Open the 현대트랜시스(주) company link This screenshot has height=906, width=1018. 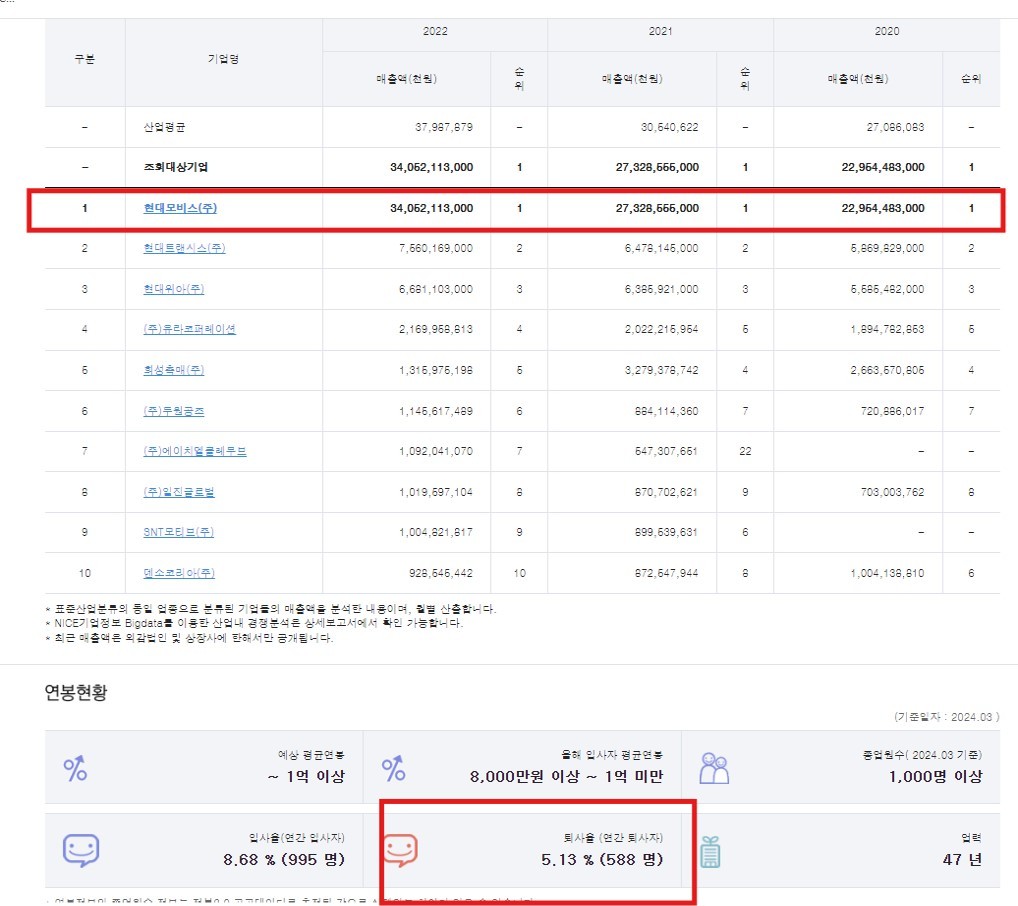click(x=184, y=248)
